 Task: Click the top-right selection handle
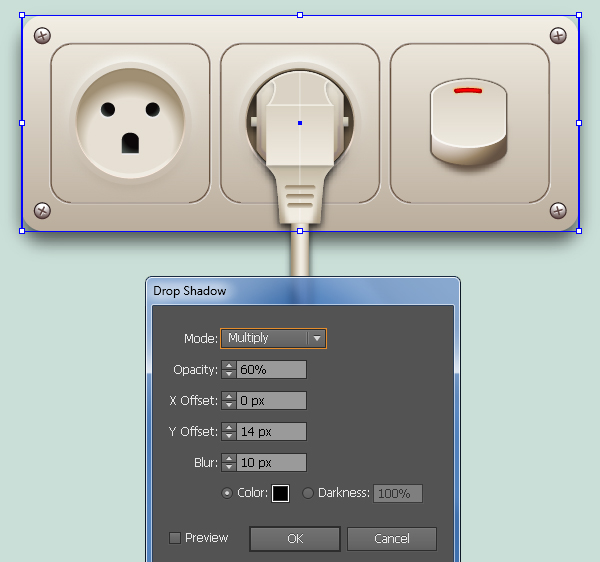pos(579,15)
